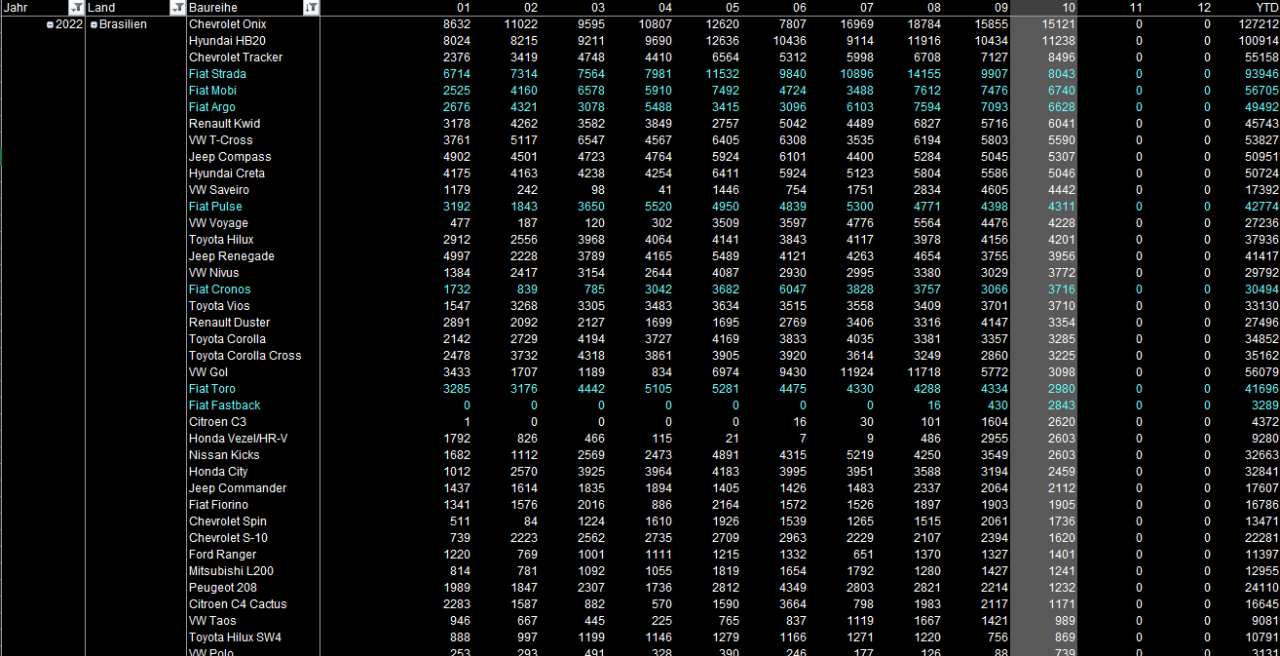Select the Jeep Compass row label
Image resolution: width=1280 pixels, height=656 pixels.
(230, 157)
